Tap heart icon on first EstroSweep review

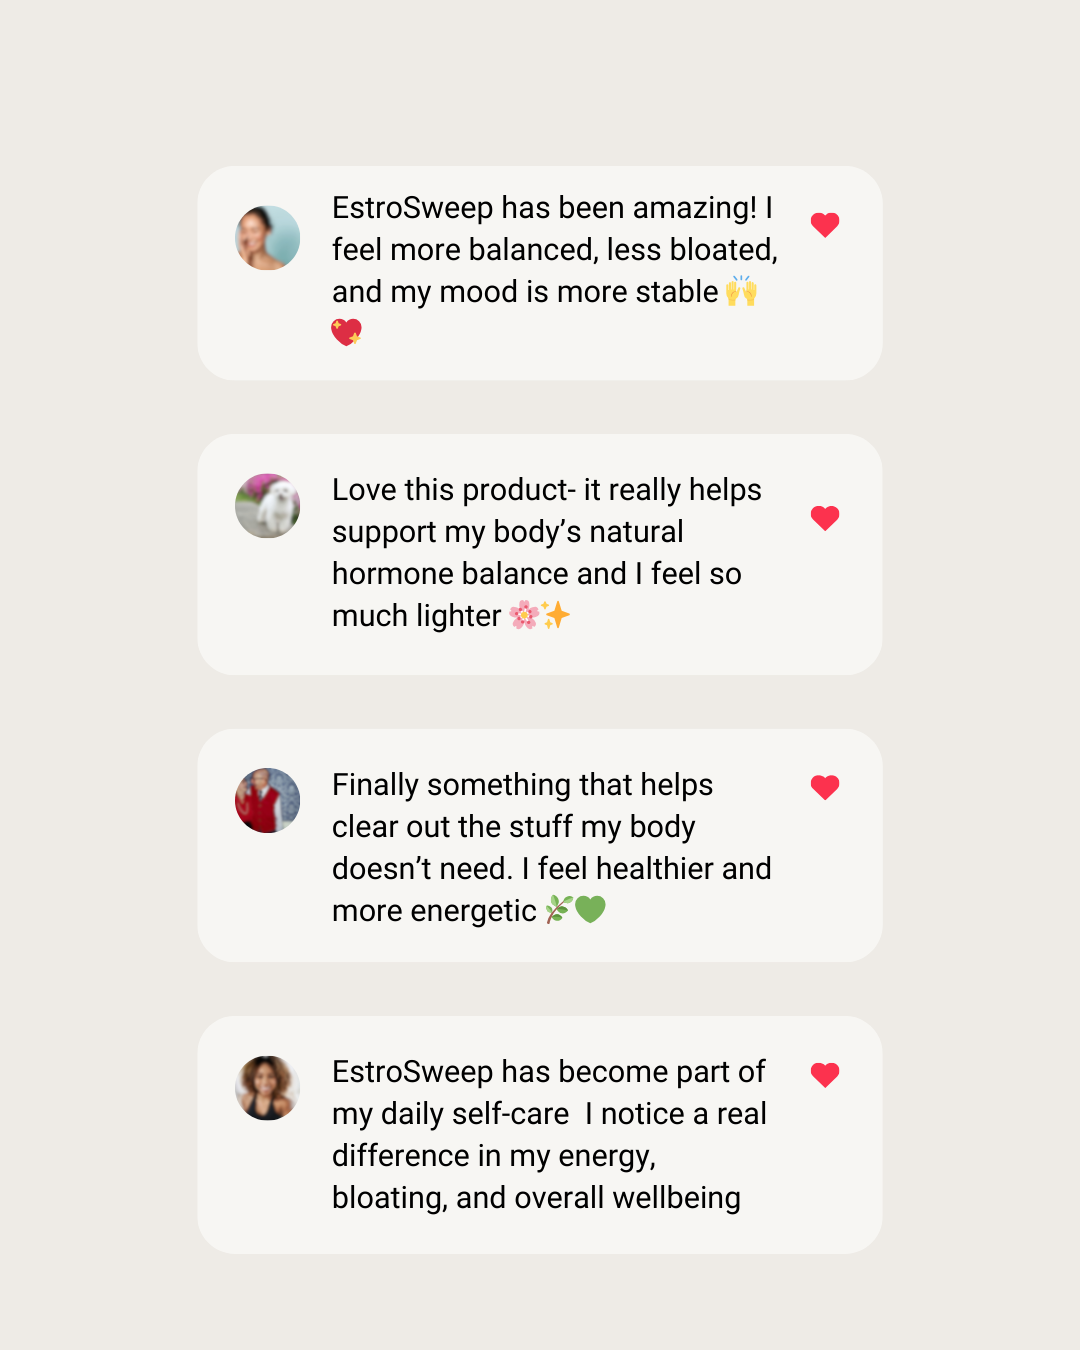pyautogui.click(x=825, y=225)
